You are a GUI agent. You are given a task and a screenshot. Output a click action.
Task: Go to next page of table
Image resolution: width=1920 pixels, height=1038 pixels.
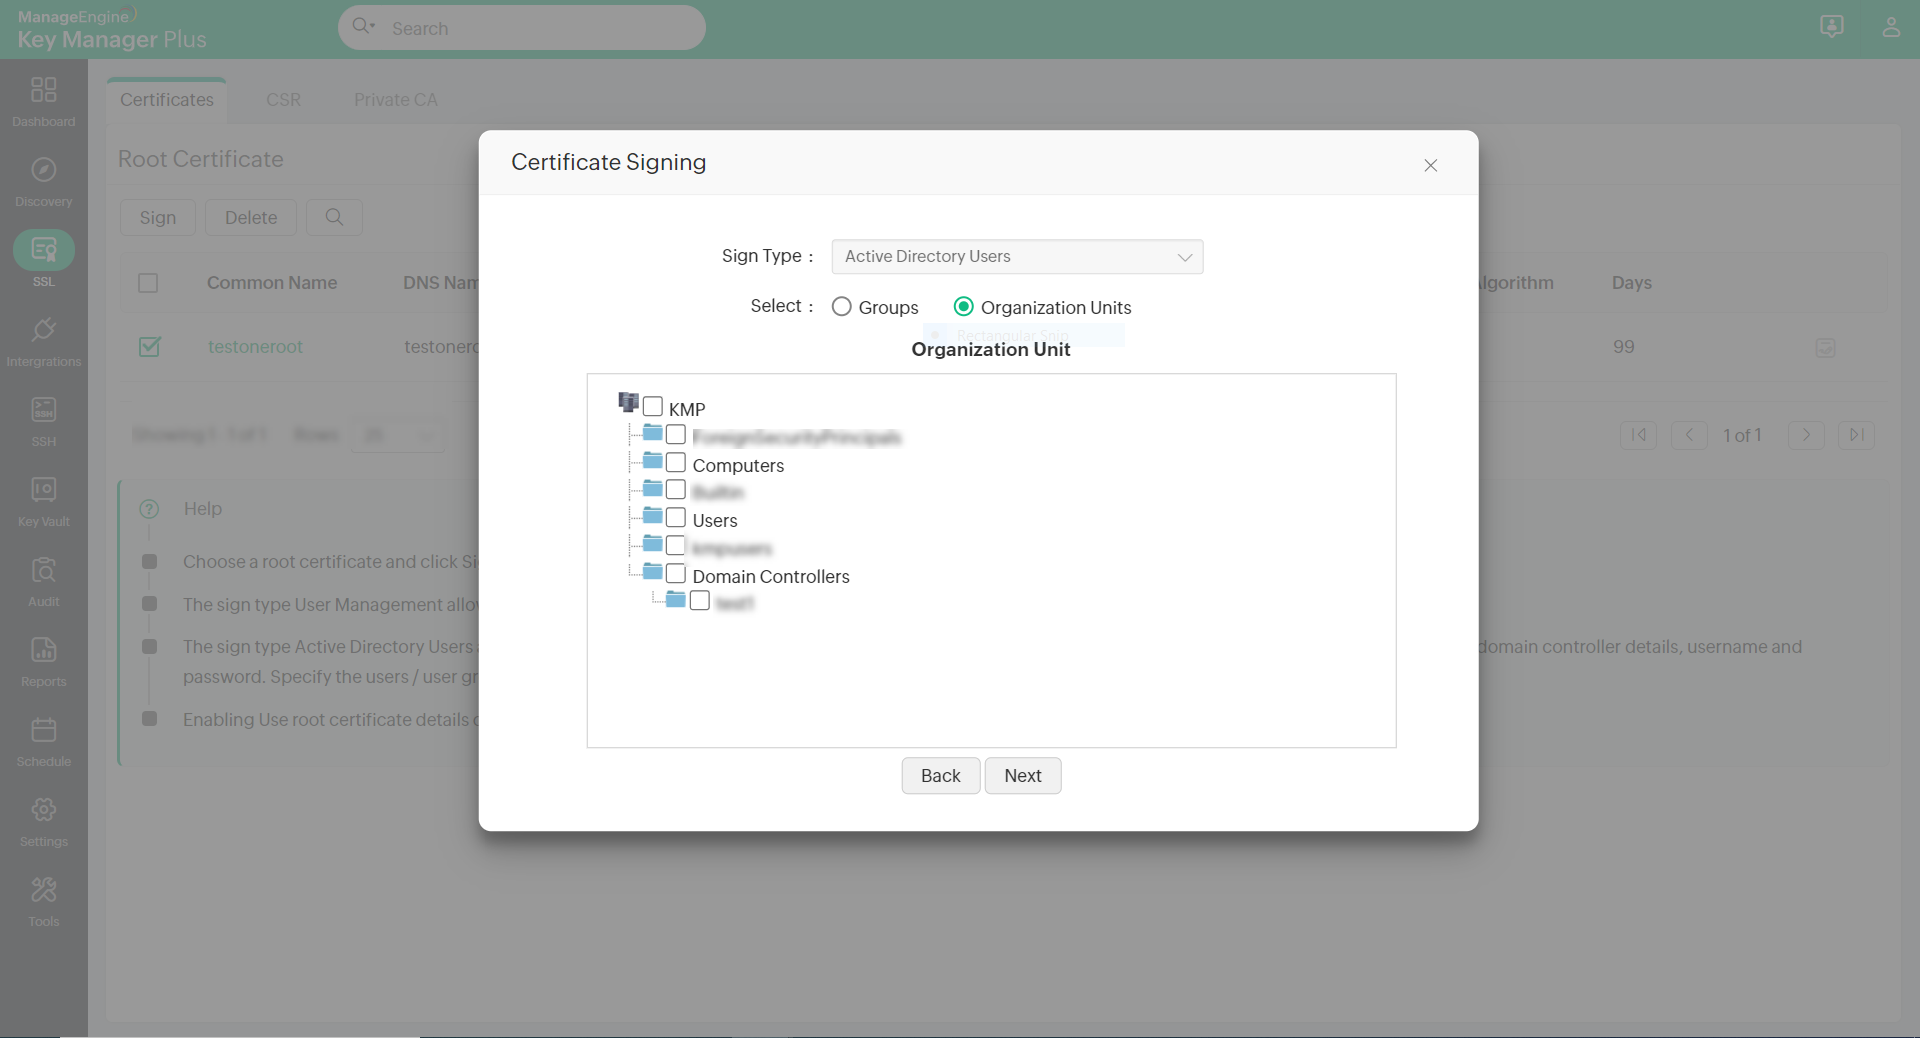click(x=1806, y=435)
